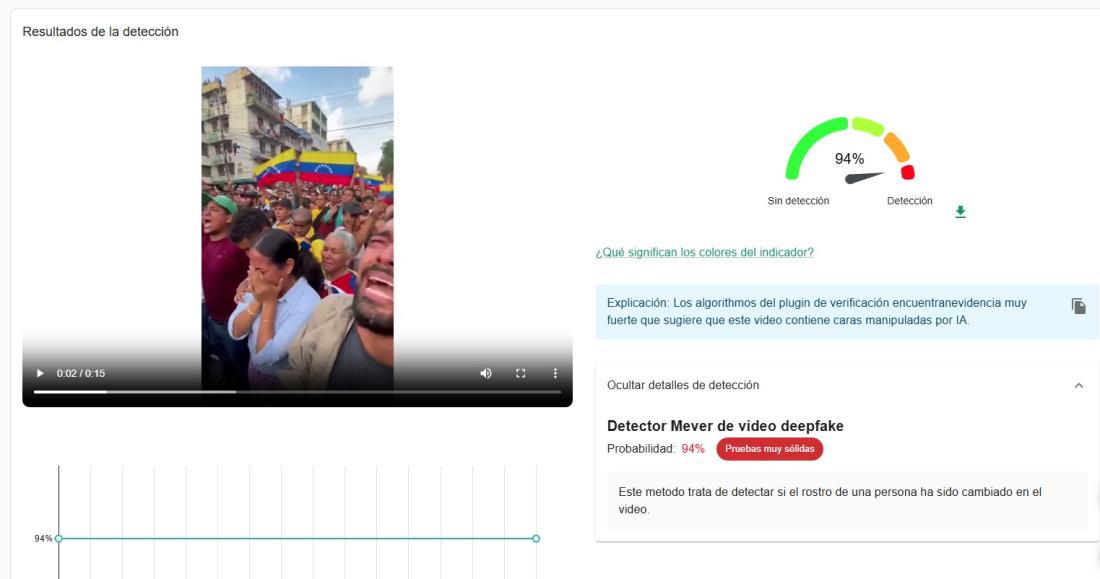
Task: Play the video
Action: (x=40, y=373)
